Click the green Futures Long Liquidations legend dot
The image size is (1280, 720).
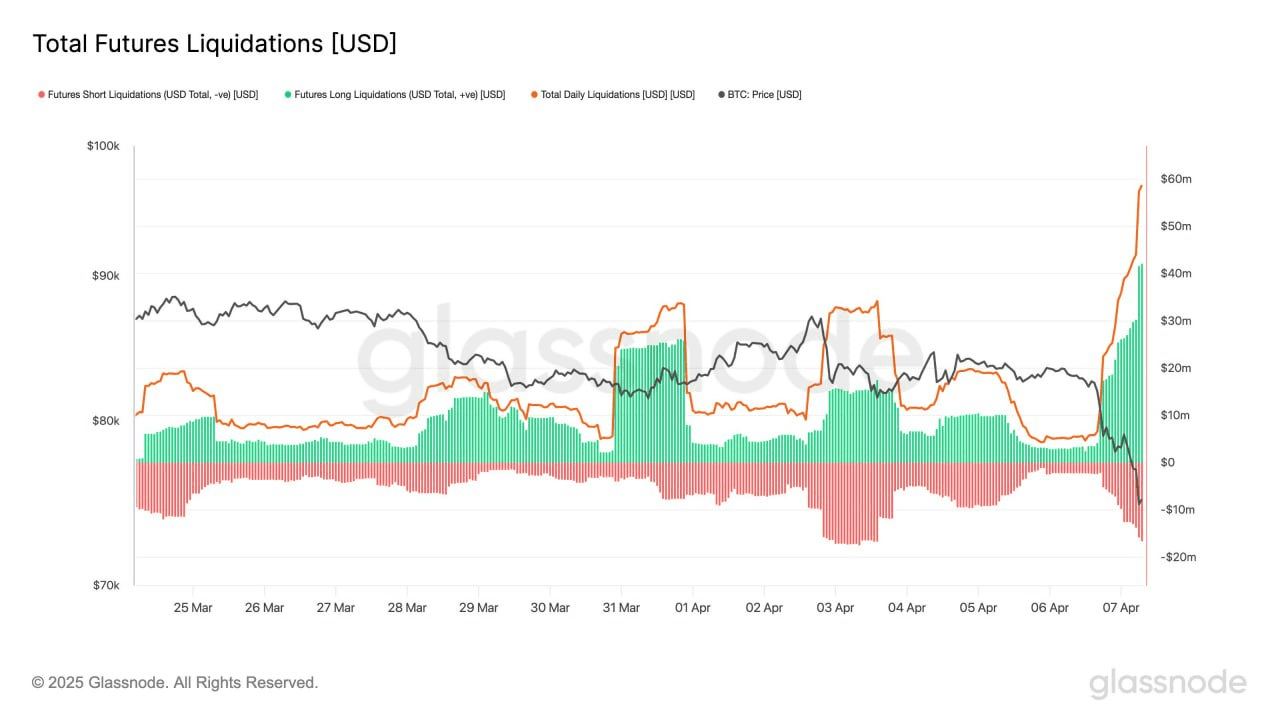click(288, 95)
